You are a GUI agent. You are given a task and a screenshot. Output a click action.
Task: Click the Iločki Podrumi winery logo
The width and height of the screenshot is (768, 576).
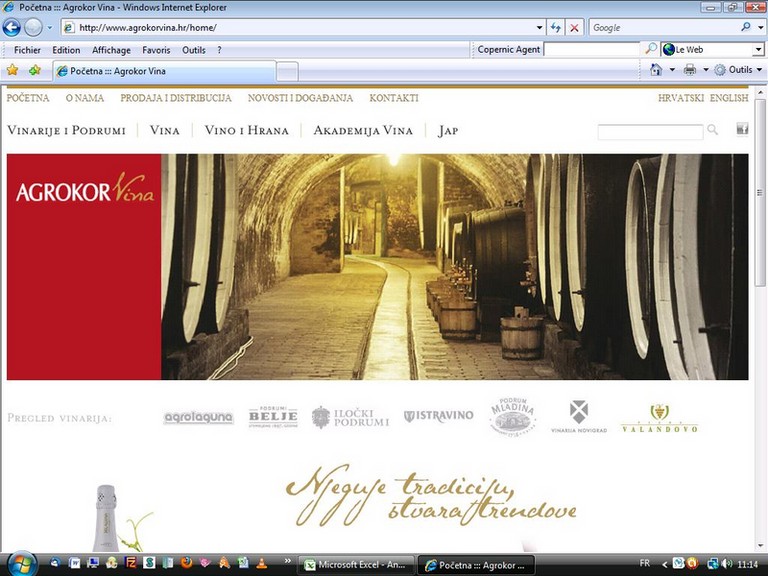[x=350, y=417]
